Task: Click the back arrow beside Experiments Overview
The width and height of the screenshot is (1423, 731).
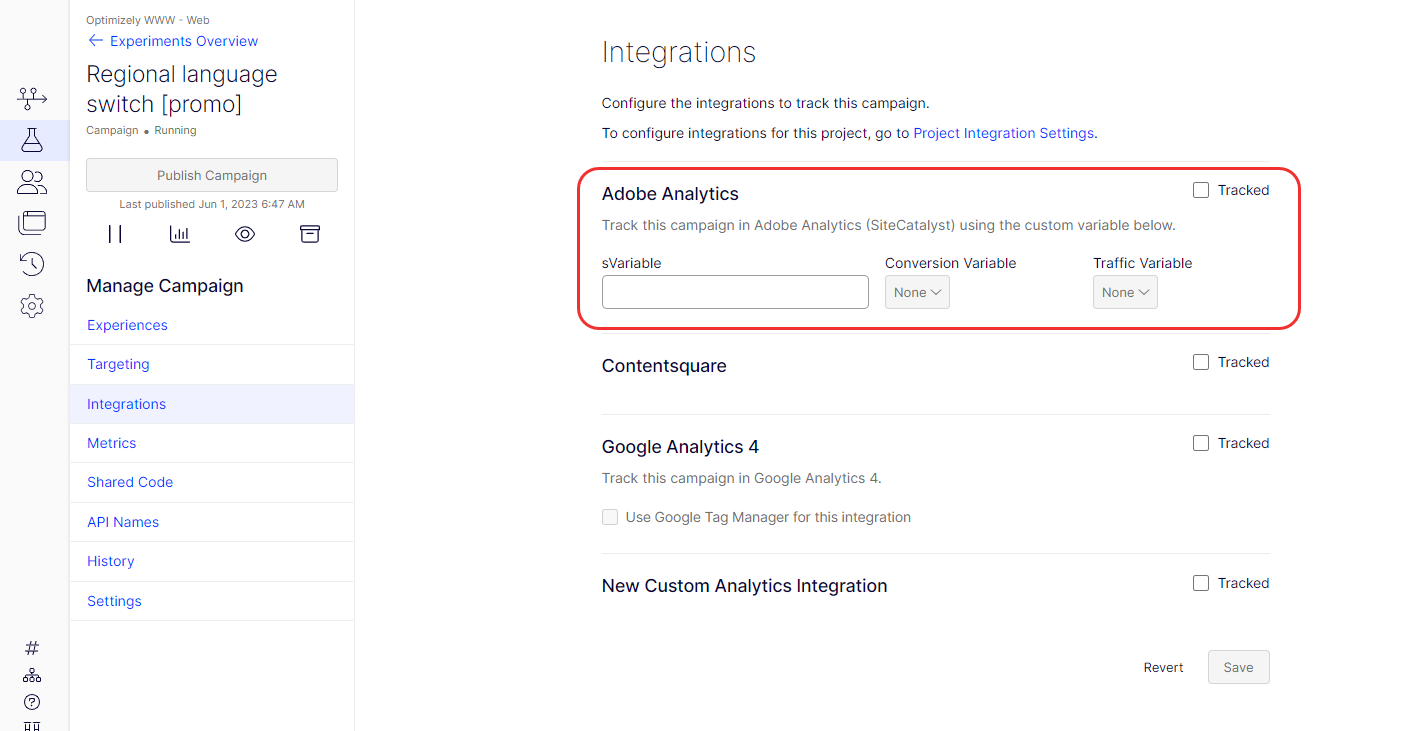Action: click(x=96, y=41)
